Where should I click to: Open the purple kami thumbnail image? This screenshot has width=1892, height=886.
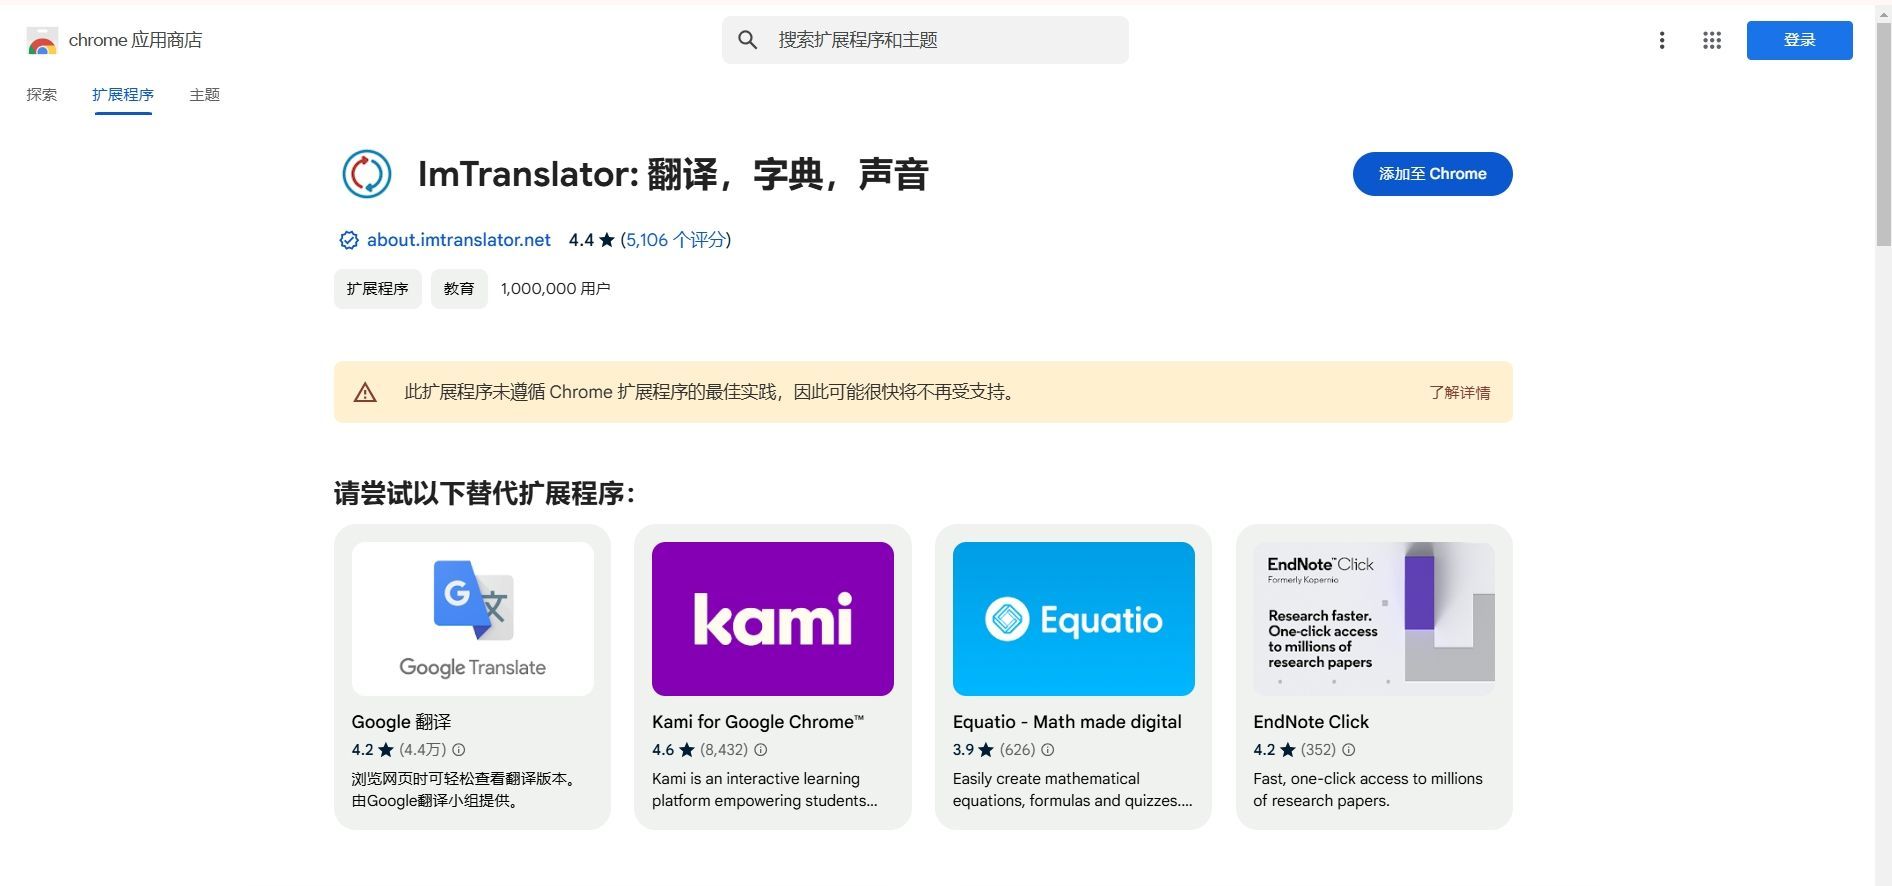point(773,619)
